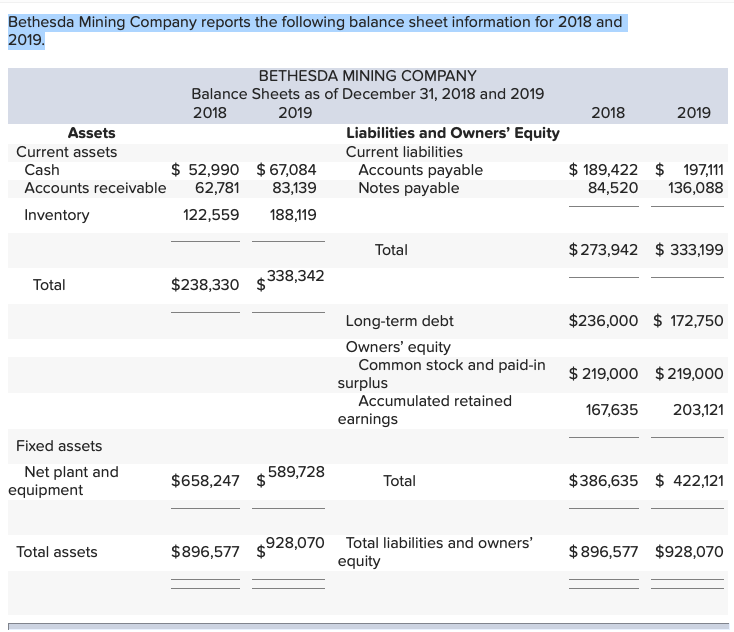Select Total assets 2018 value $896,577
The height and width of the screenshot is (632, 734).
[205, 551]
